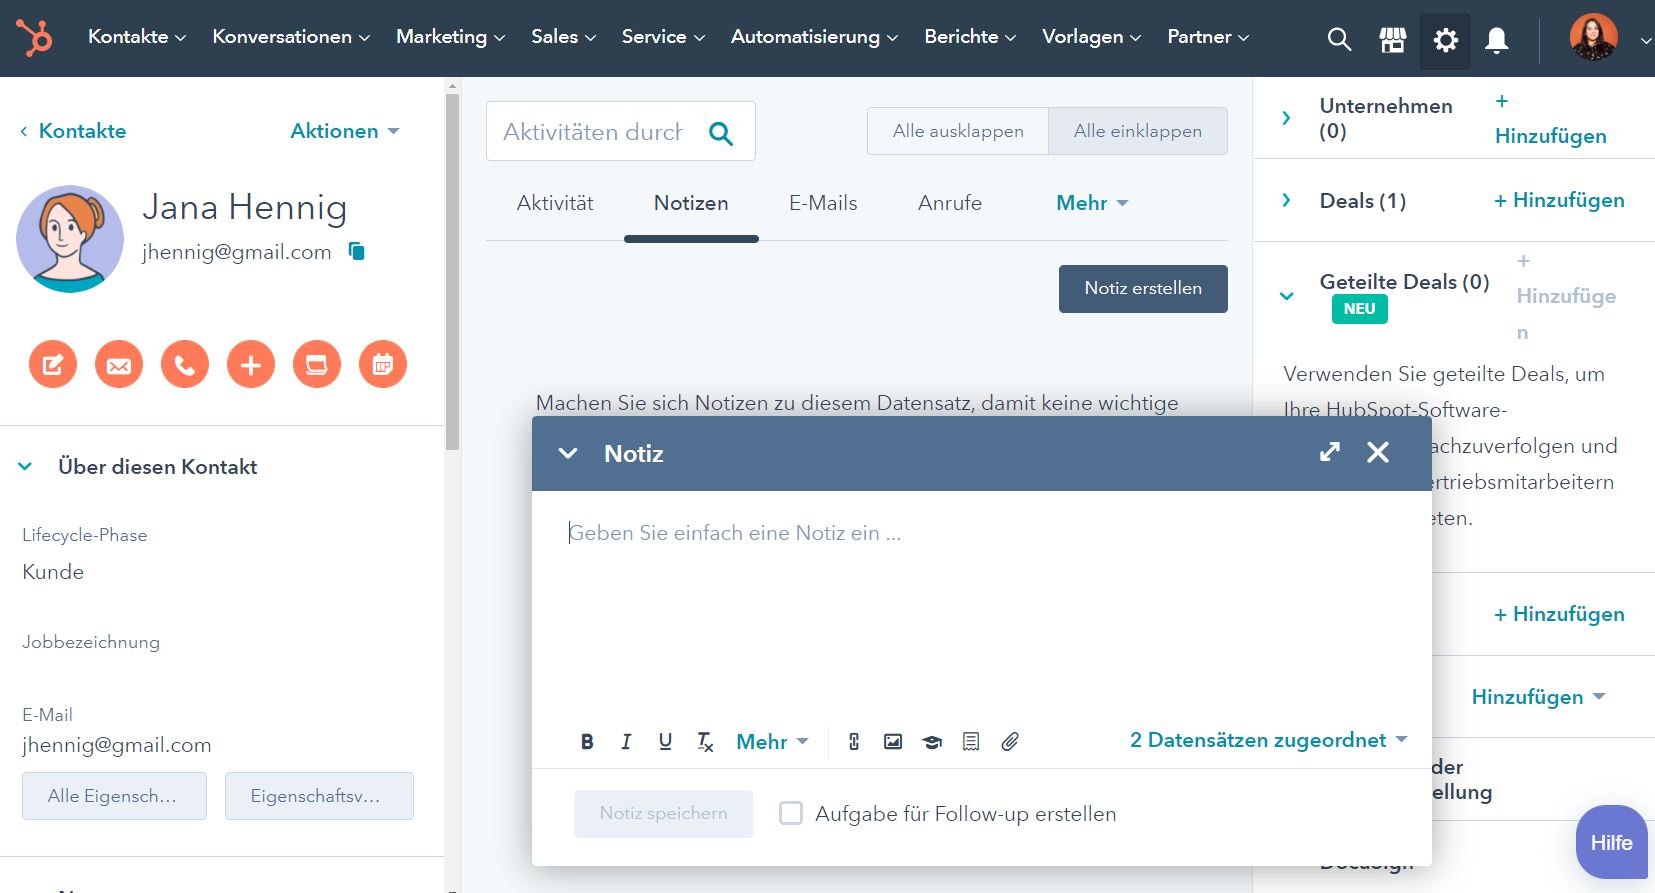Insert image using note toolbar icon

(x=893, y=742)
